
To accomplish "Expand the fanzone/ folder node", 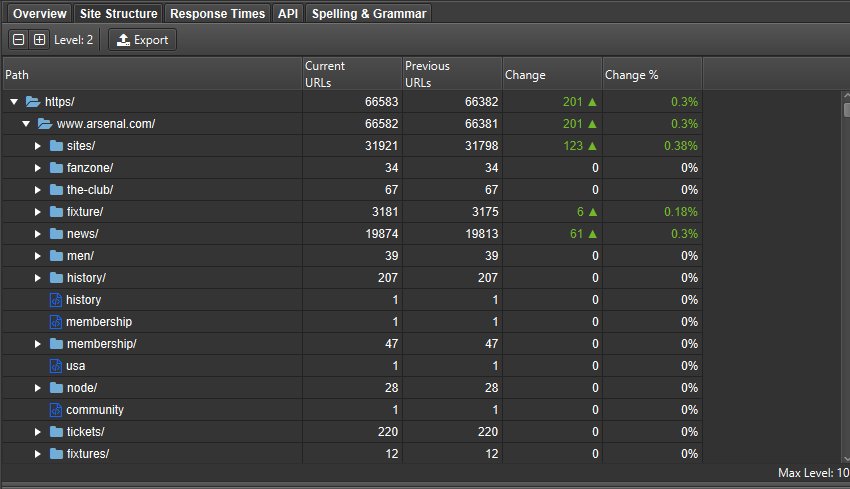I will coord(38,168).
